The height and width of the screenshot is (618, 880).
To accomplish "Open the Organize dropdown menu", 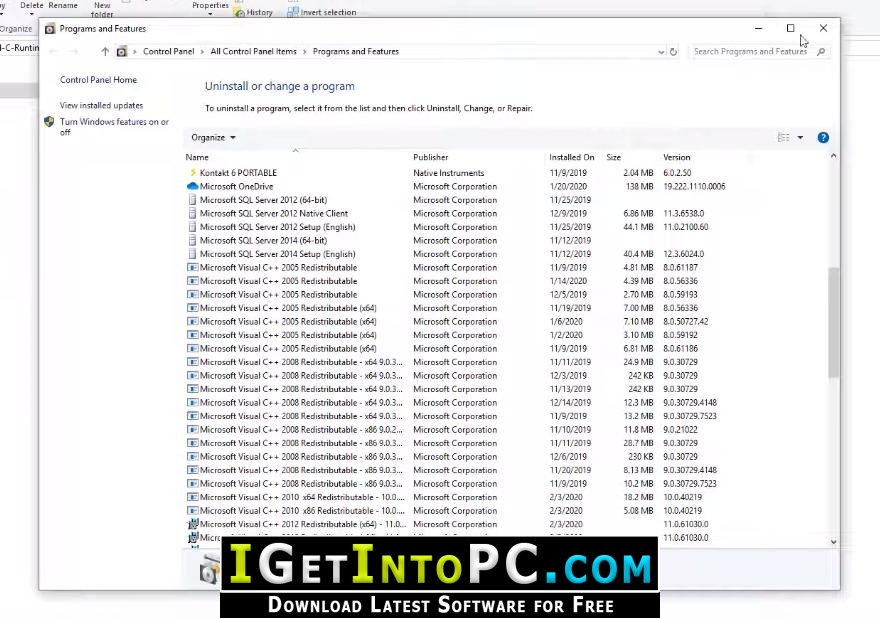I will point(213,138).
